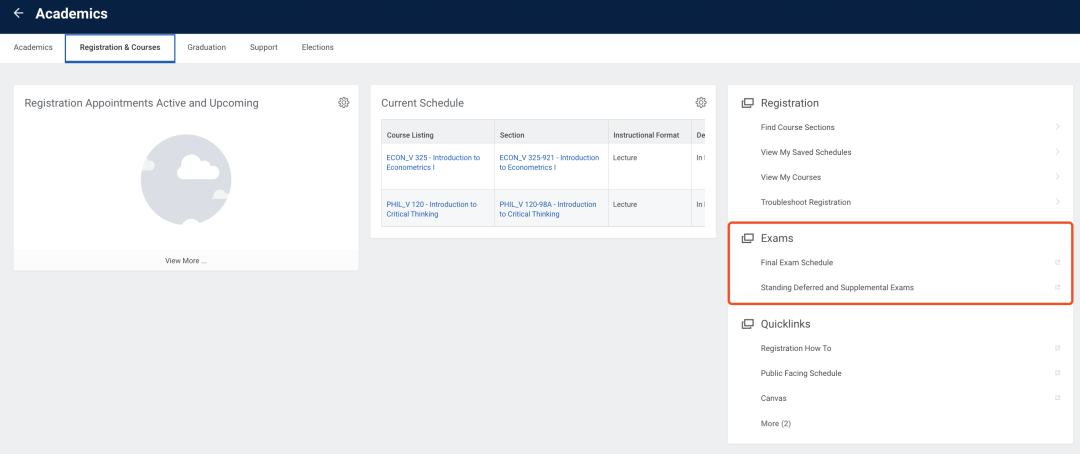Open PHIL_V 120-98A section link
The image size is (1080, 454).
547,209
